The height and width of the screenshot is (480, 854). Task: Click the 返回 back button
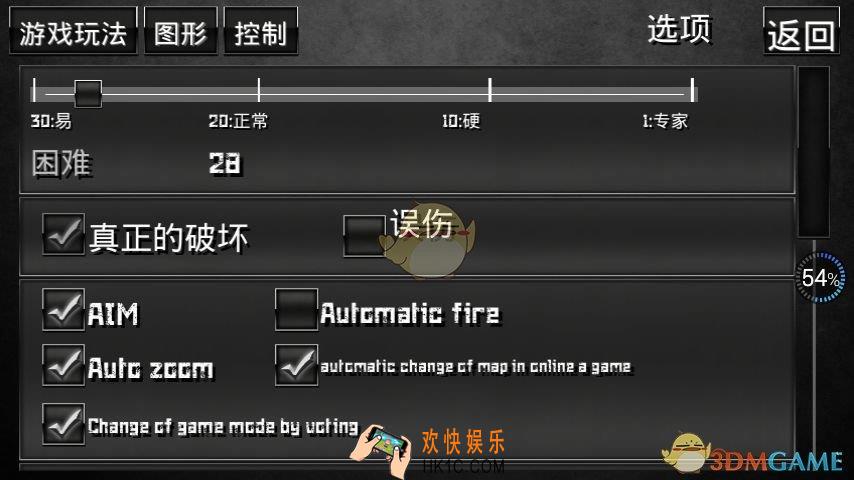point(801,31)
